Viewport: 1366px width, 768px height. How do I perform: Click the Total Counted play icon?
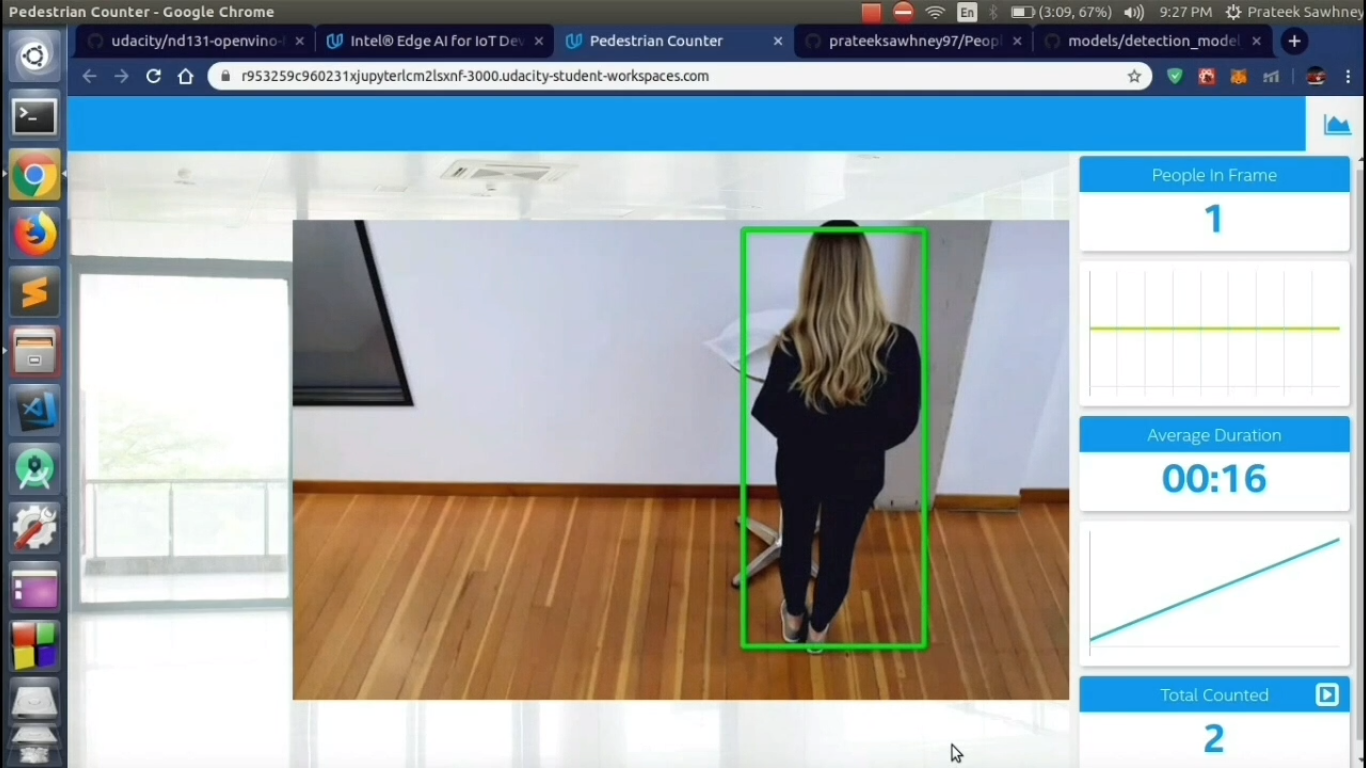pyautogui.click(x=1327, y=695)
